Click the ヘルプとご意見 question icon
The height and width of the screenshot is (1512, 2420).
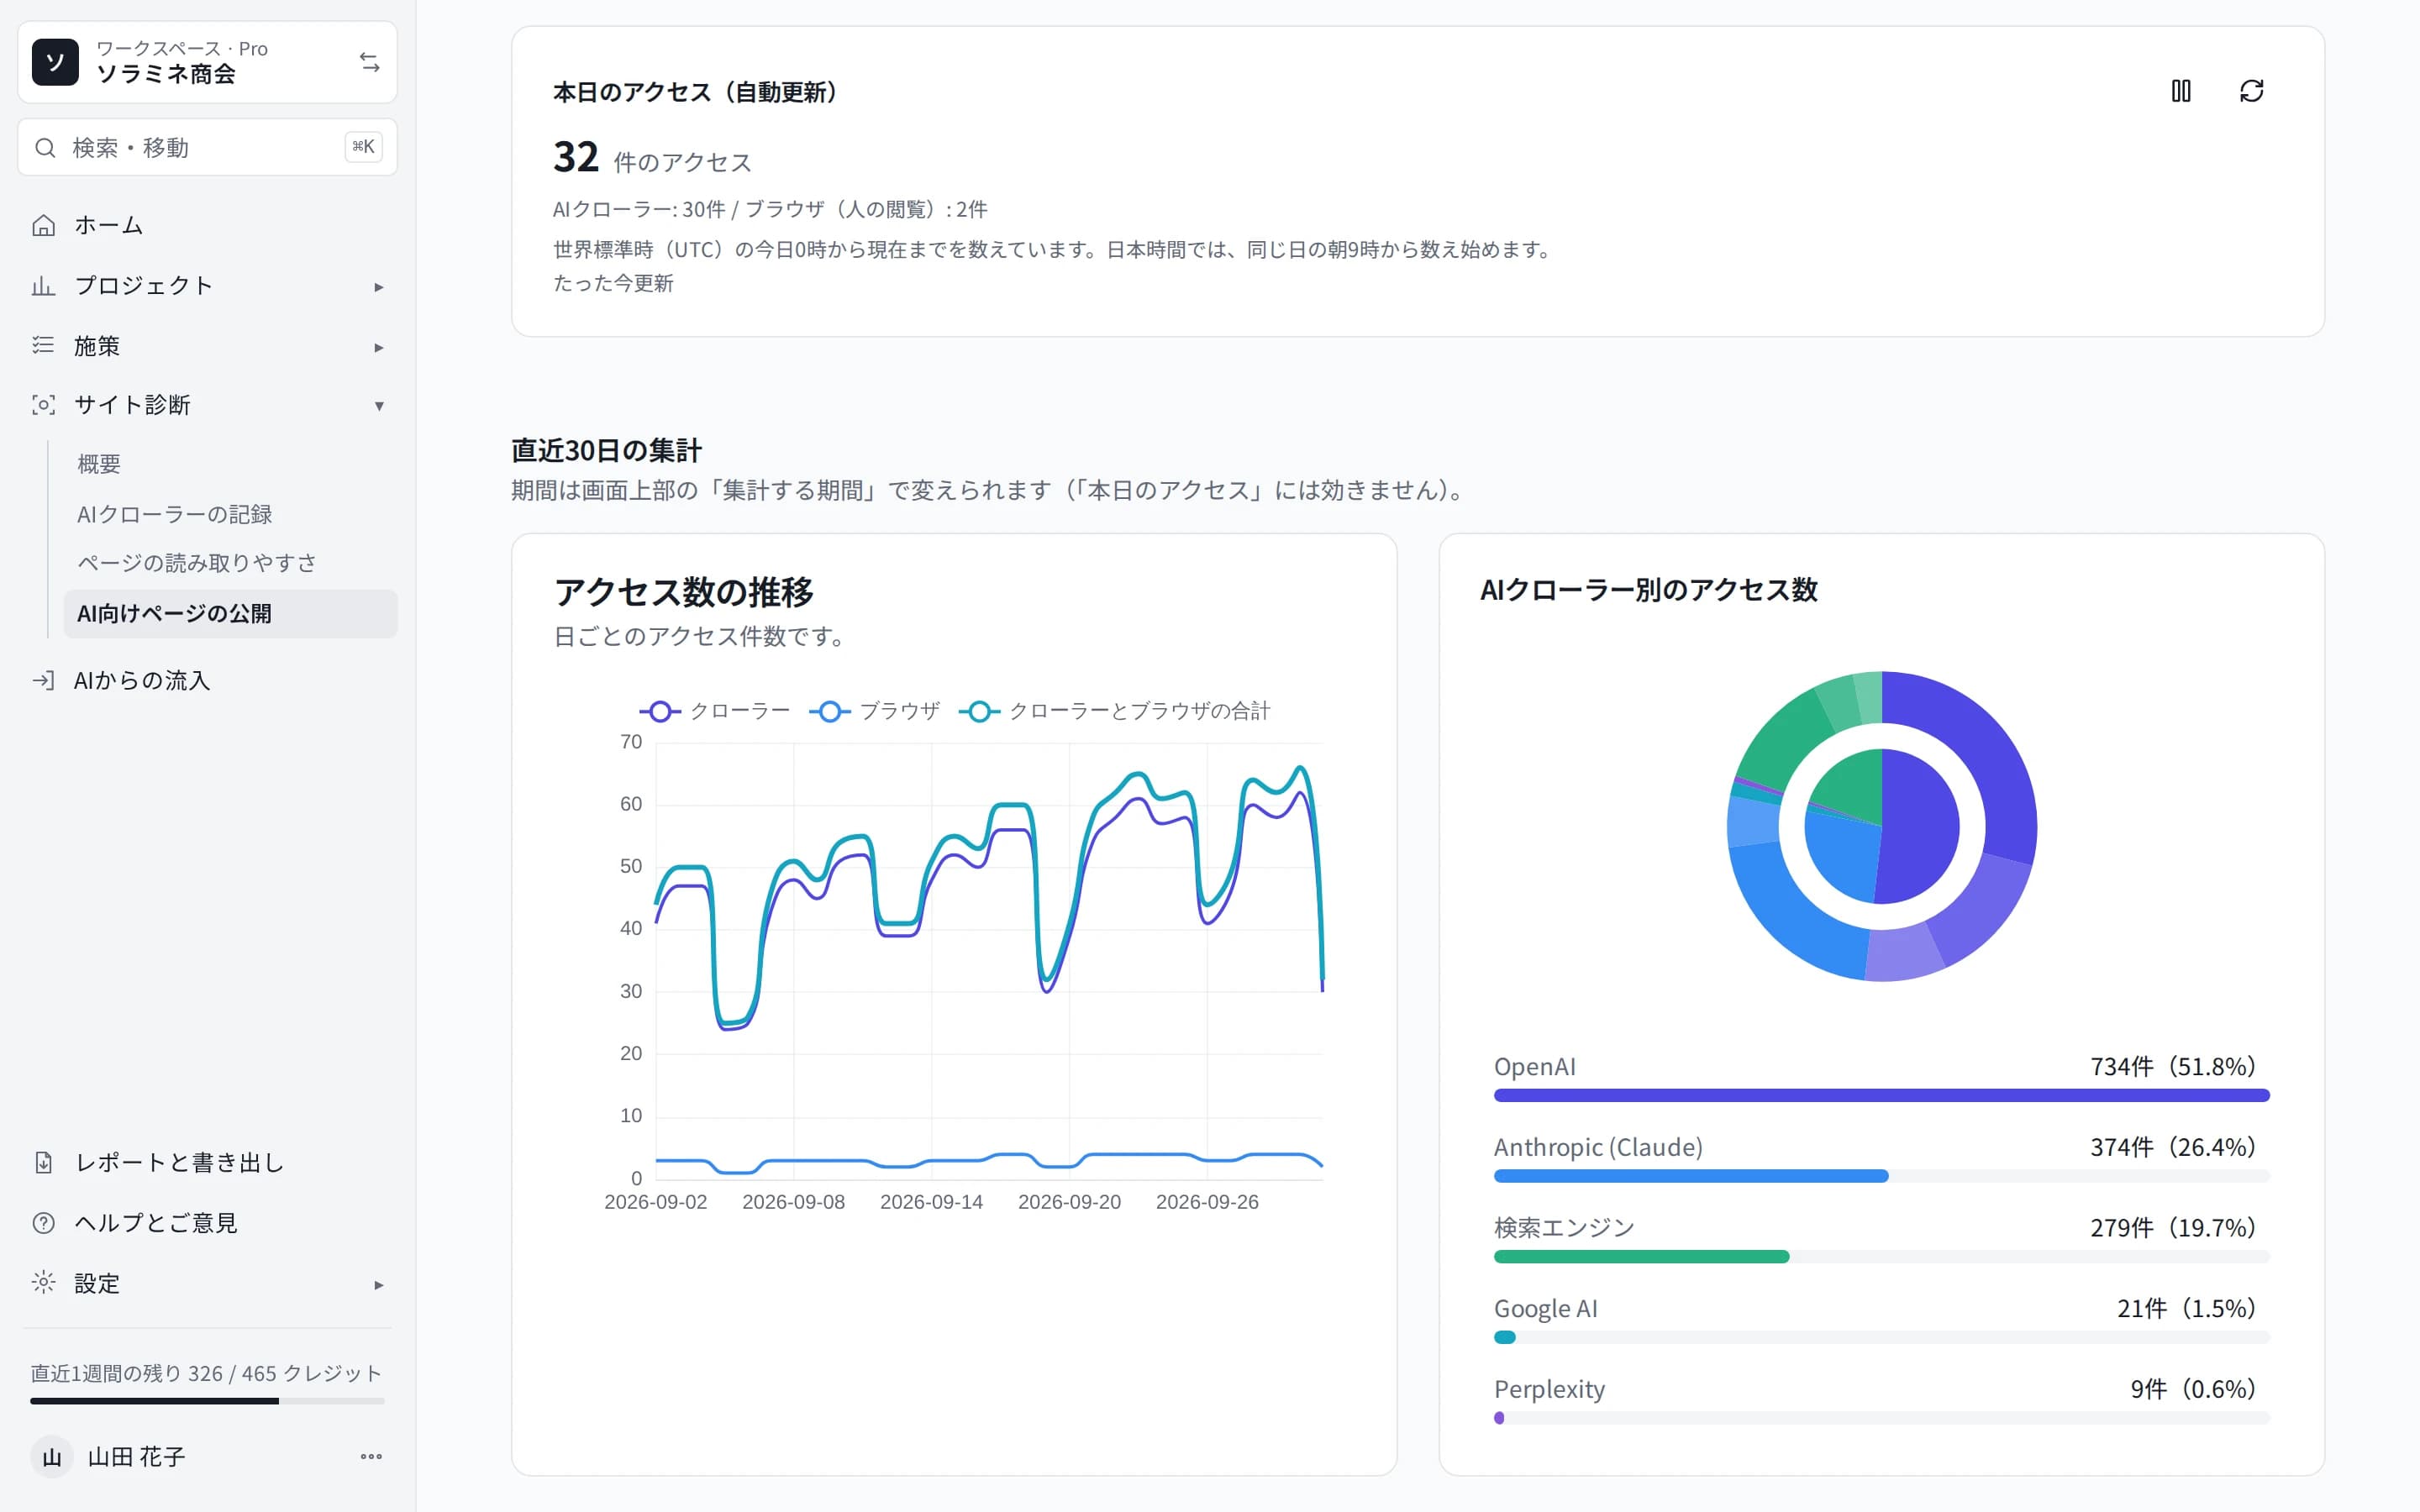pos(43,1223)
